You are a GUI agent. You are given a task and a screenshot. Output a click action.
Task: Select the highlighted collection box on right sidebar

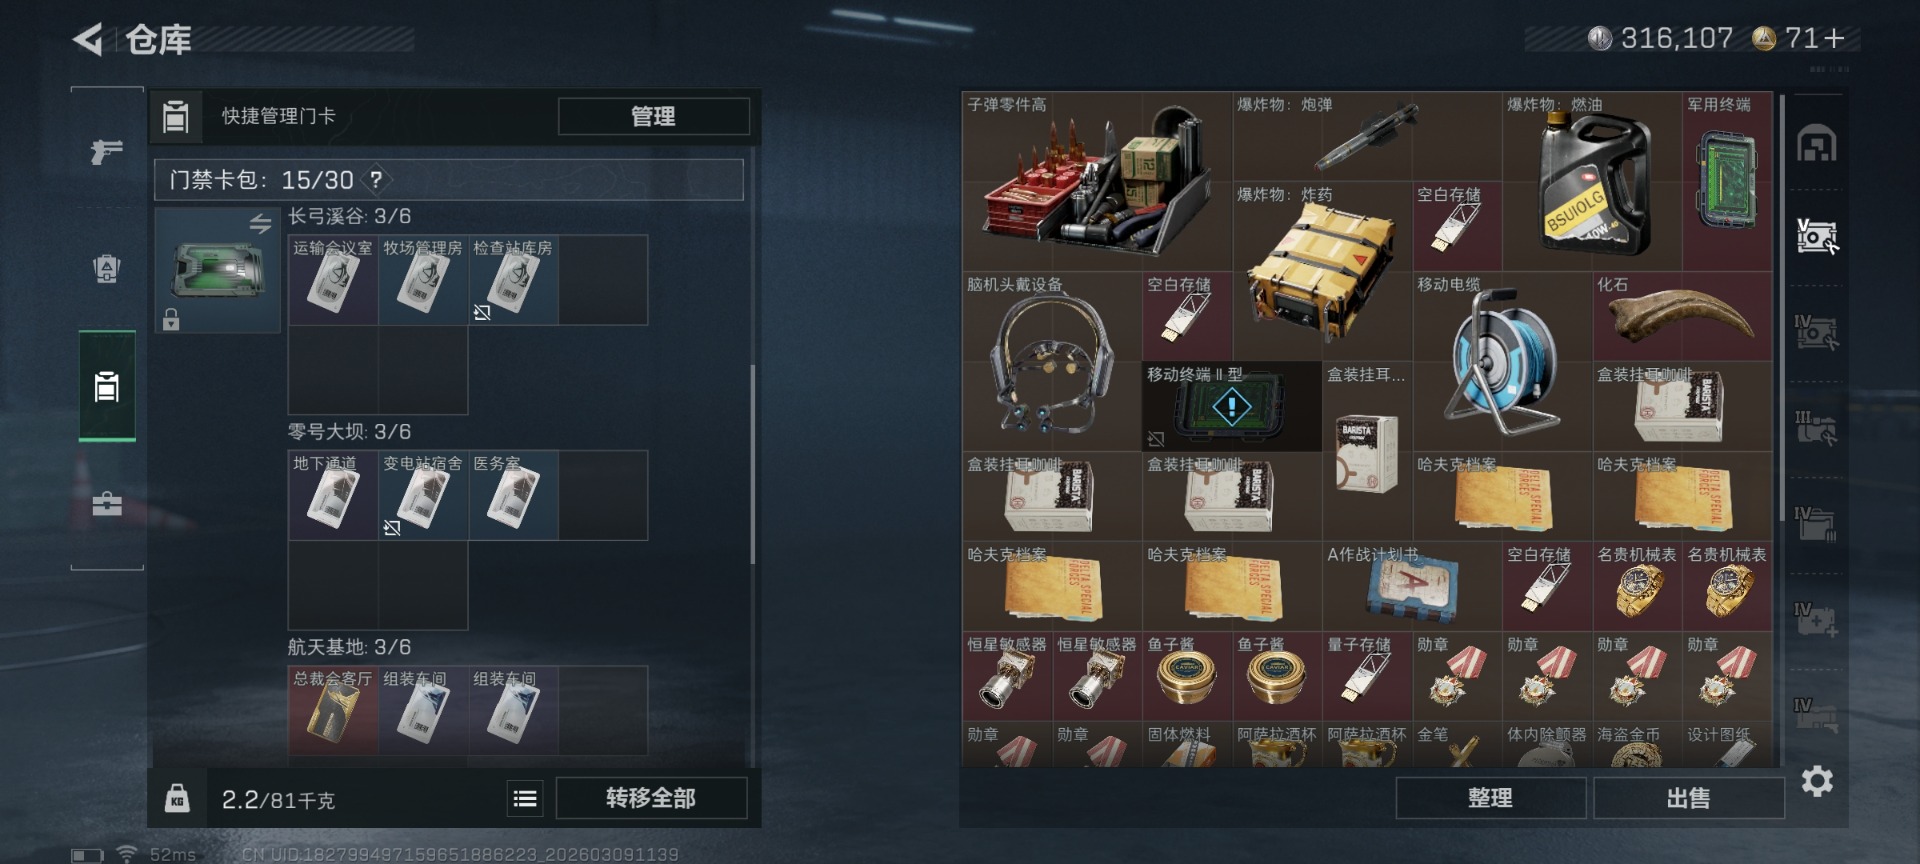point(1817,237)
